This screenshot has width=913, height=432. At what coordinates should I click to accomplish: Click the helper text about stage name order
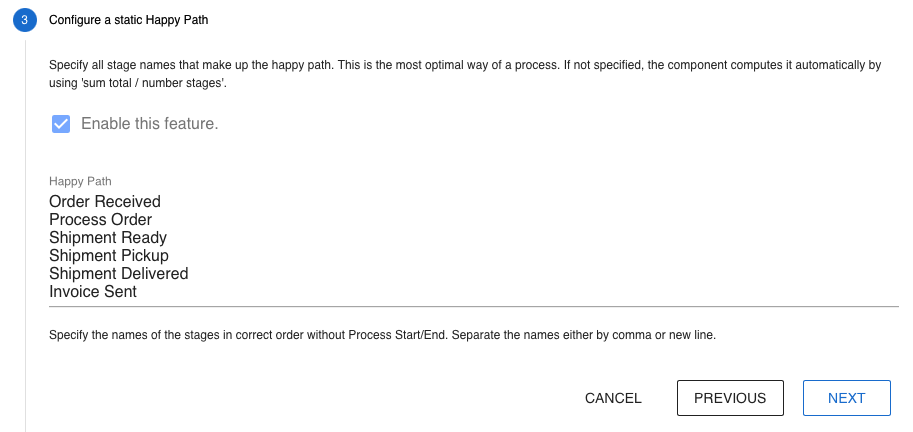382,334
